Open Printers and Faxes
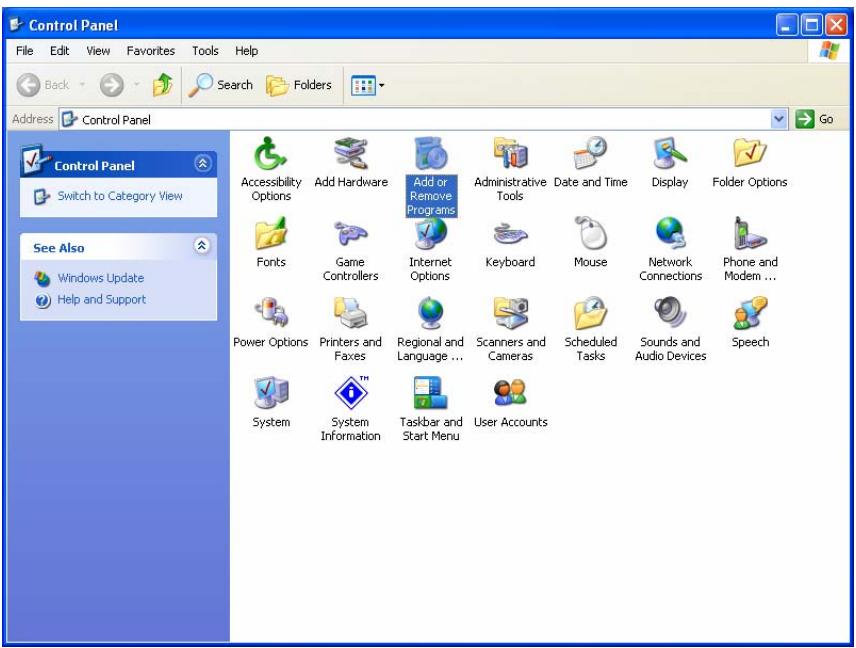 coord(350,329)
